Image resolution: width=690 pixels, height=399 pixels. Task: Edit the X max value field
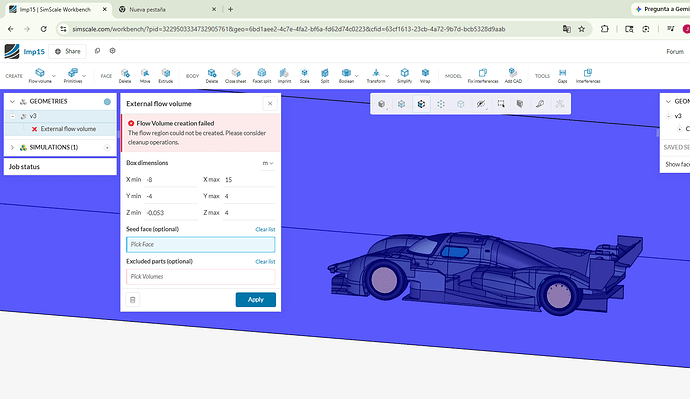tap(249, 179)
